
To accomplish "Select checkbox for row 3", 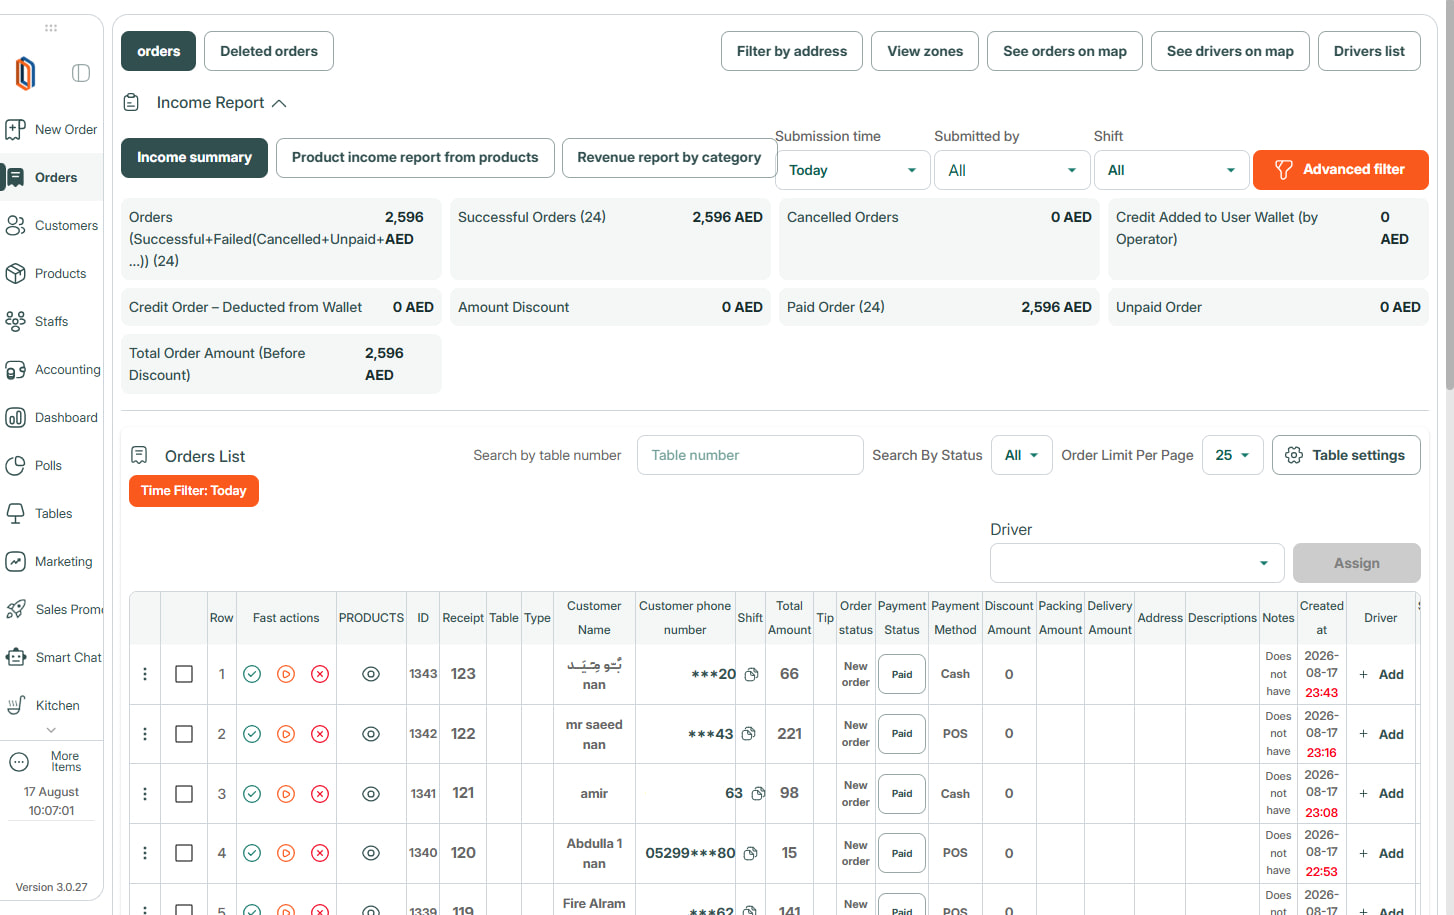I will point(184,794).
